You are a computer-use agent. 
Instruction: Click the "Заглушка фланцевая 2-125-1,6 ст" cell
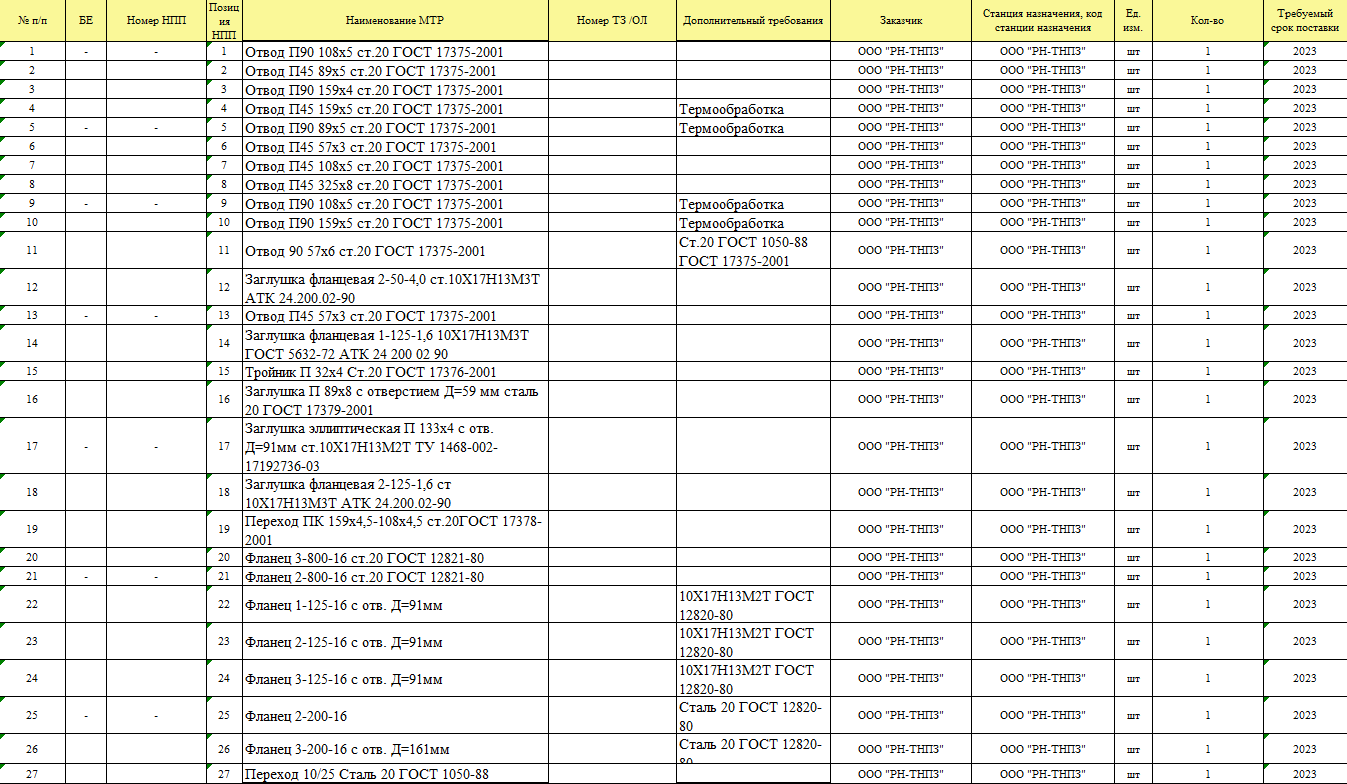point(395,493)
